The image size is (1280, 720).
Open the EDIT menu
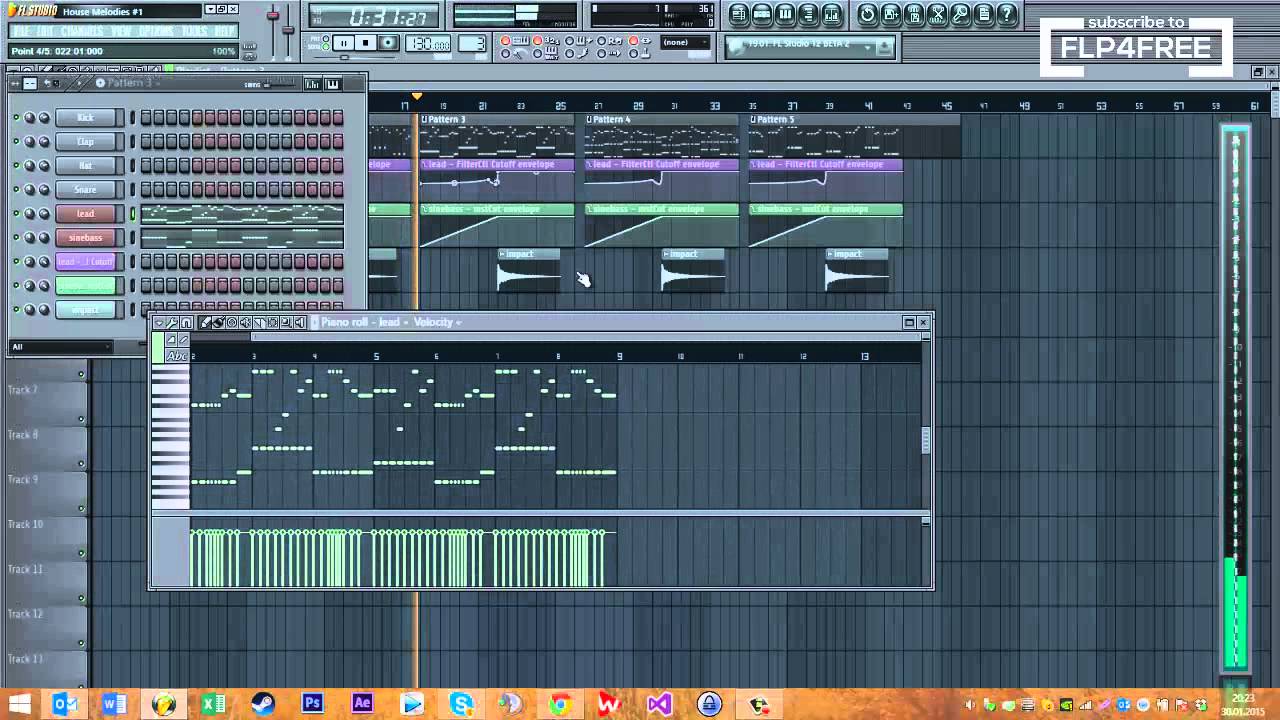coord(45,31)
